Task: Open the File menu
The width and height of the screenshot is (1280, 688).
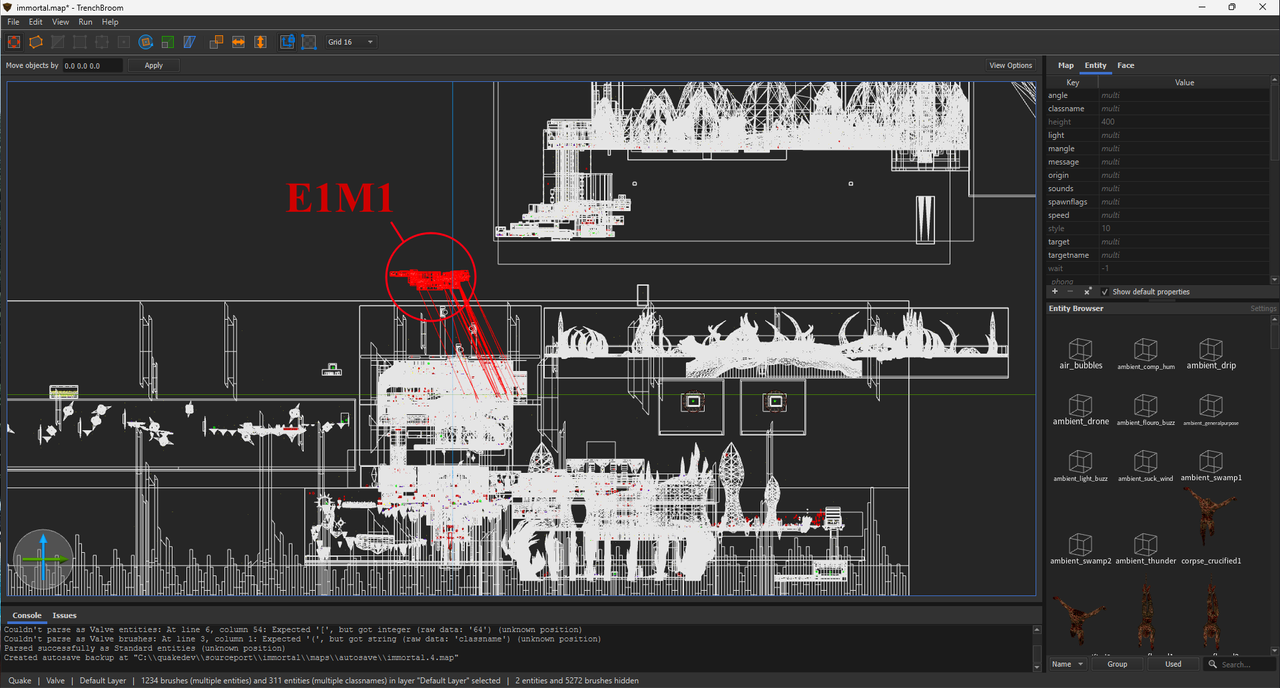Action: coord(13,22)
